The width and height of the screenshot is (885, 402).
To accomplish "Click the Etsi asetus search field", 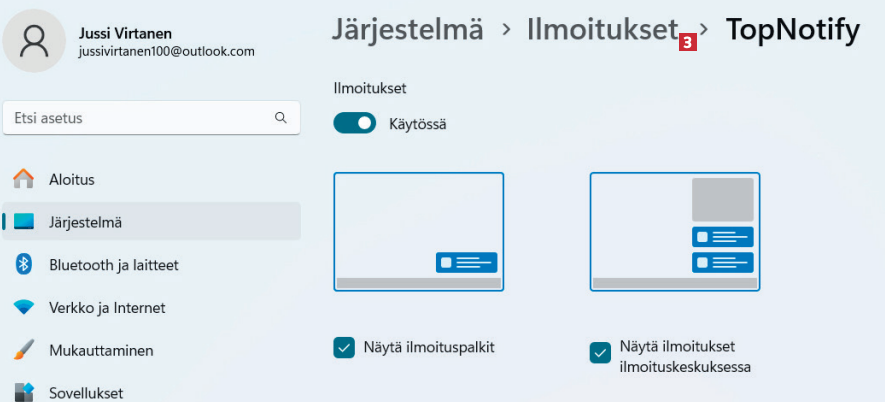I will (x=140, y=118).
